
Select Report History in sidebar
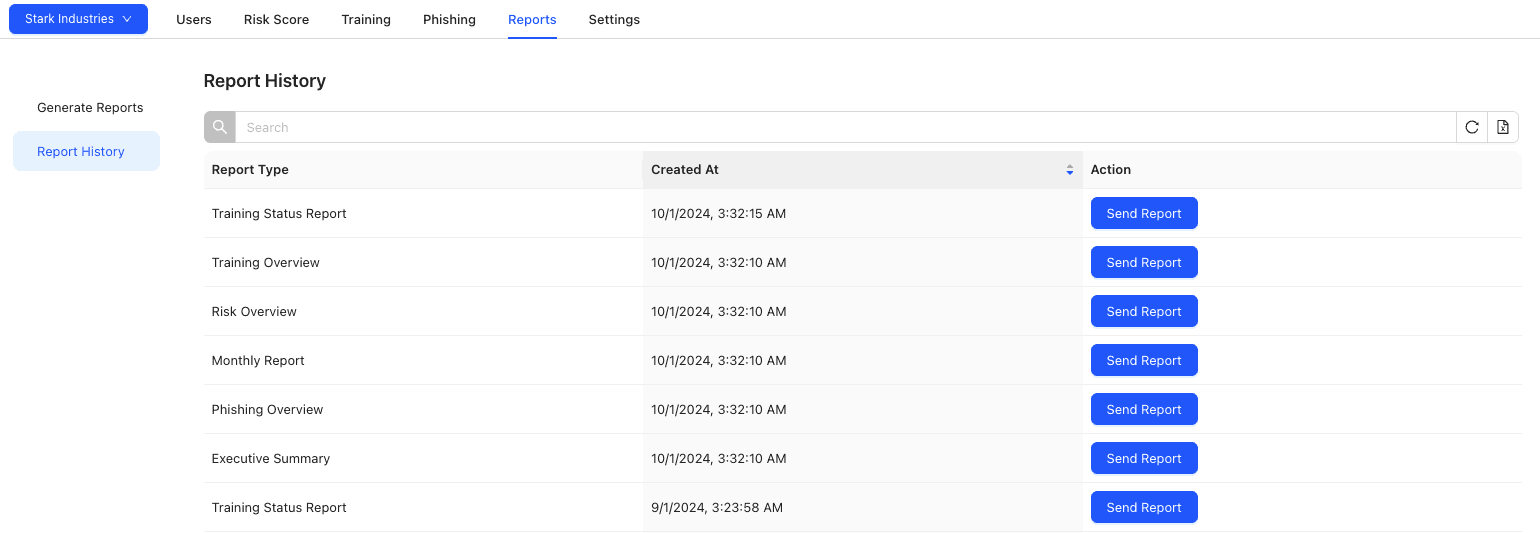click(x=86, y=151)
